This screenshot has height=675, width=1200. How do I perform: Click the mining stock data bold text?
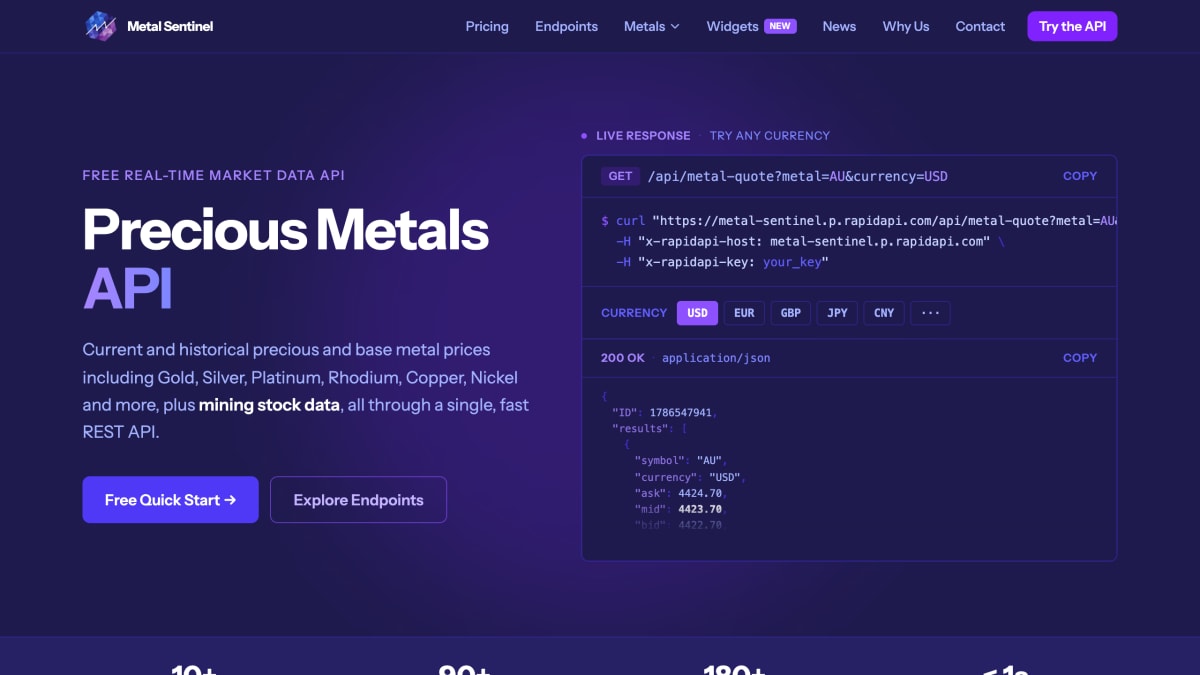click(269, 405)
